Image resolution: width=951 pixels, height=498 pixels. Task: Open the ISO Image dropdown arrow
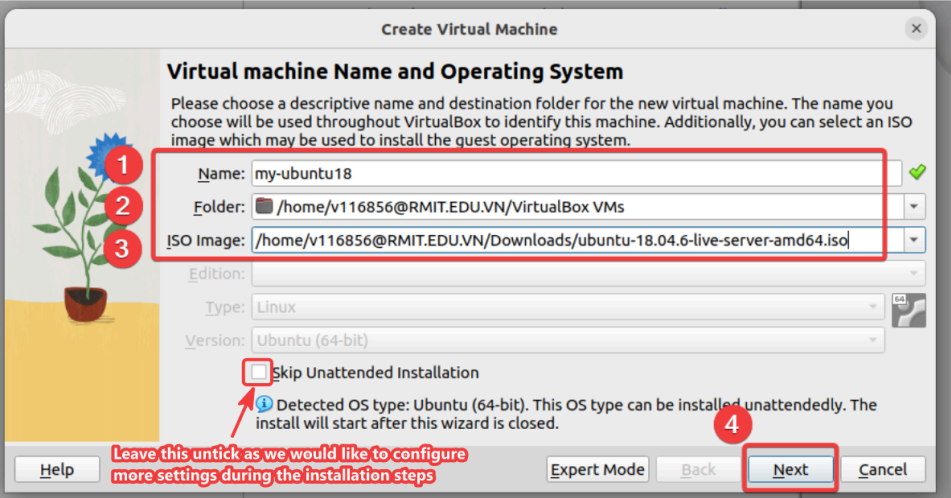[x=914, y=240]
